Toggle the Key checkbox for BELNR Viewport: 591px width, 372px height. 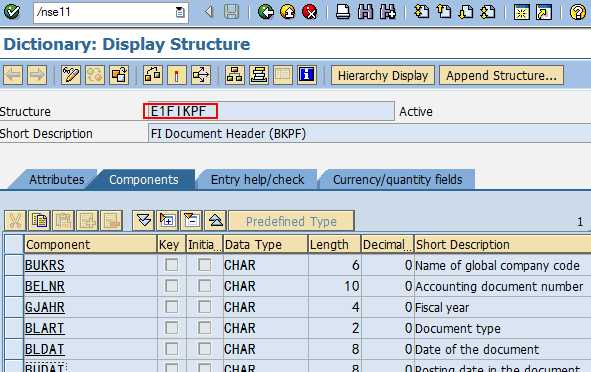click(171, 286)
